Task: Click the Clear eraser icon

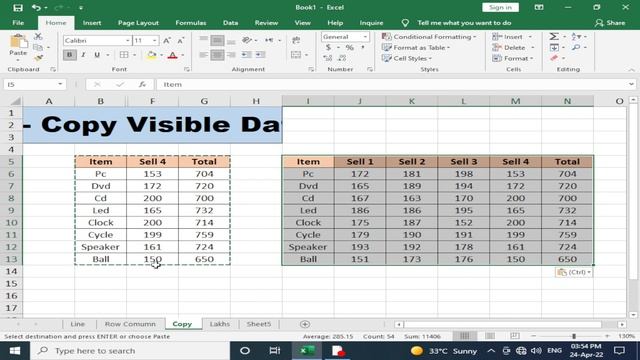Action: [554, 58]
